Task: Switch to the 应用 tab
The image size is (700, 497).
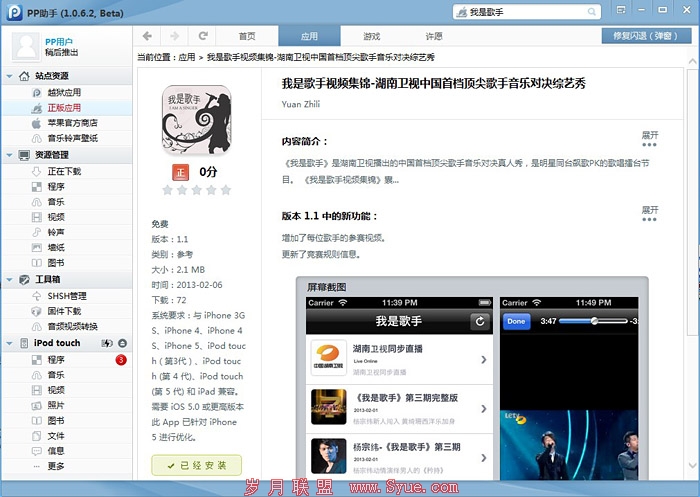Action: (x=309, y=36)
